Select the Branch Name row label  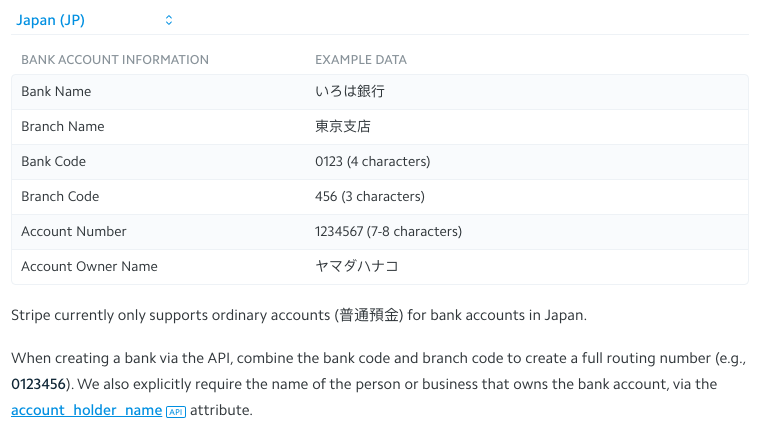[63, 127]
